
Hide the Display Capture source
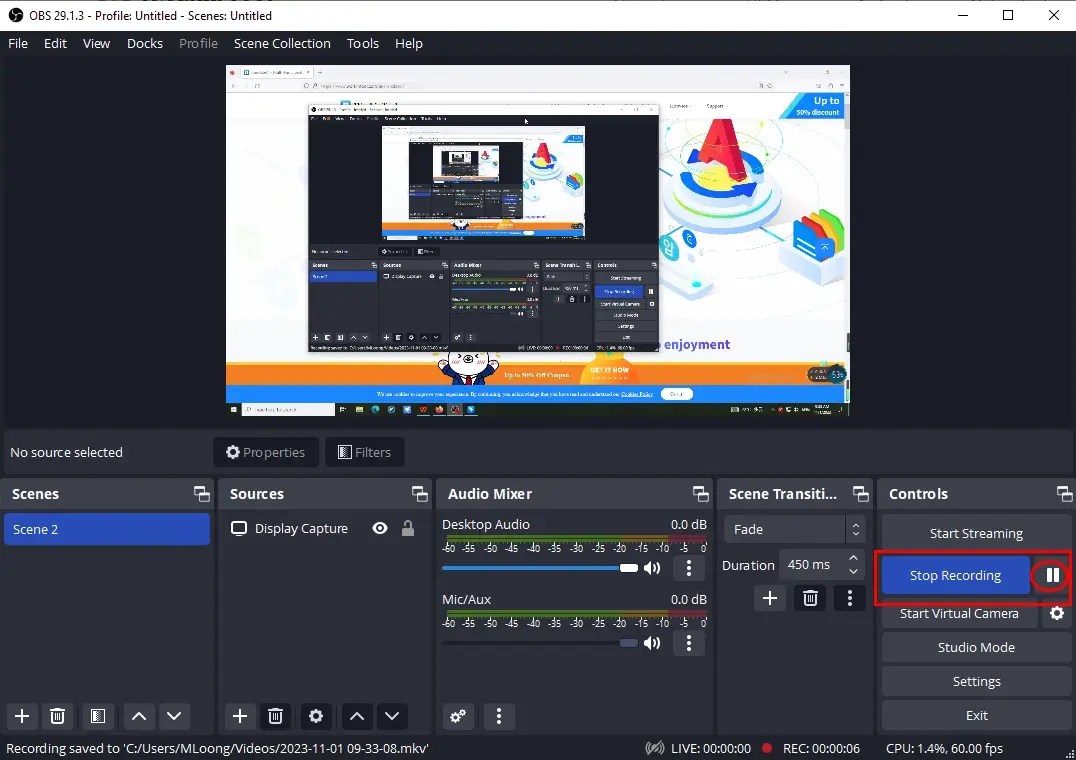point(379,528)
